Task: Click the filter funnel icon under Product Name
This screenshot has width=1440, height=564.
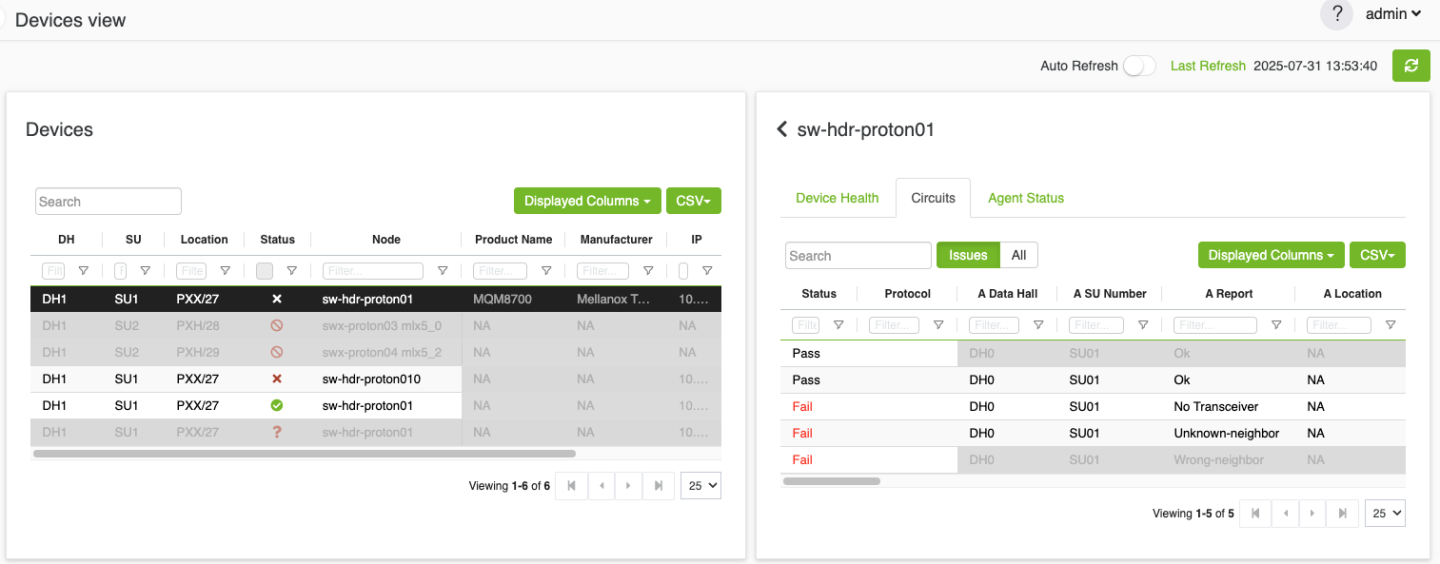Action: (546, 271)
